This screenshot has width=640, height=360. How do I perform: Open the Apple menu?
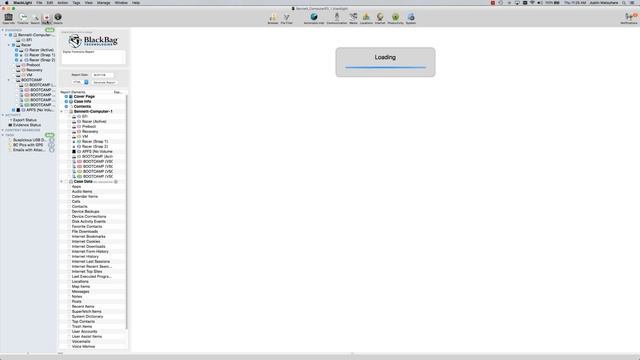6,3
